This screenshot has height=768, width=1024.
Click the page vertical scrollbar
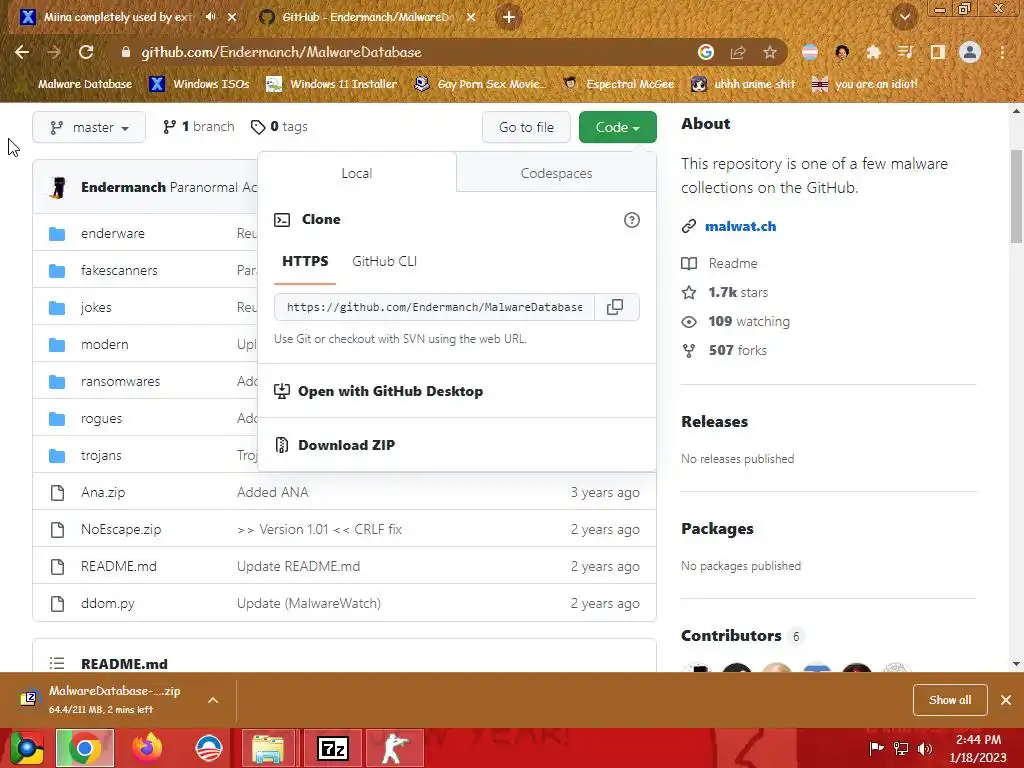(1016, 196)
